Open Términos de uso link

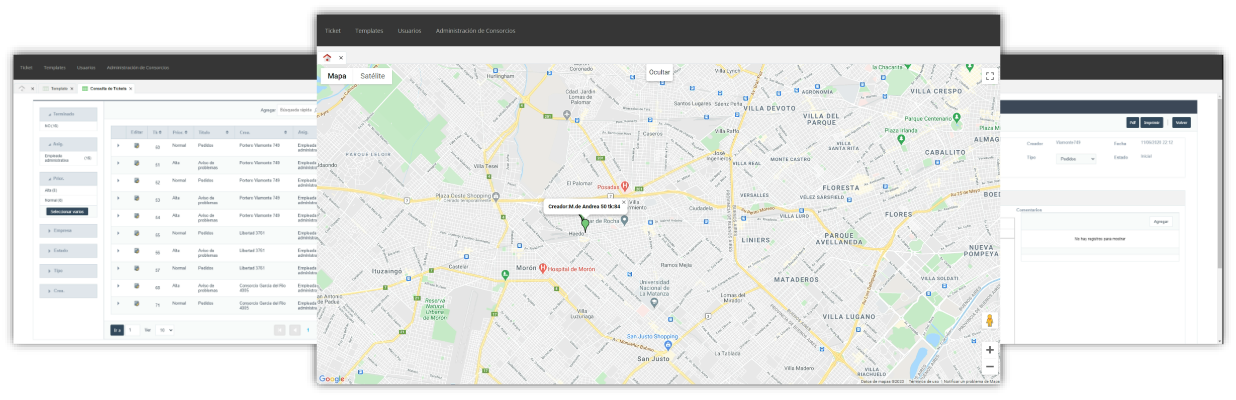tap(923, 381)
